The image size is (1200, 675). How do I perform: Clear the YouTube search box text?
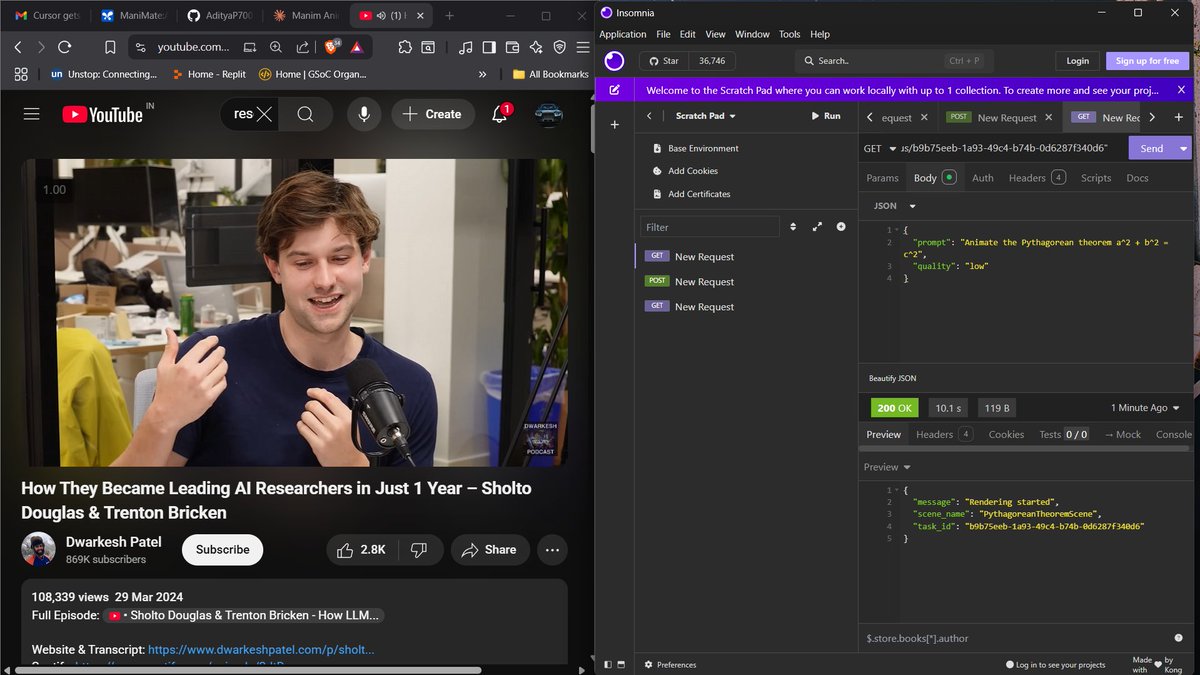(264, 114)
